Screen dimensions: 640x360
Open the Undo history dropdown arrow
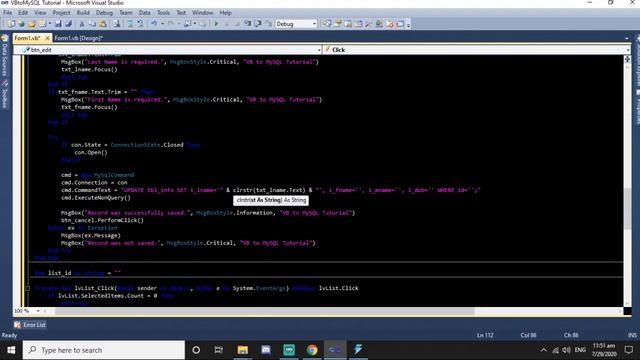click(162, 24)
